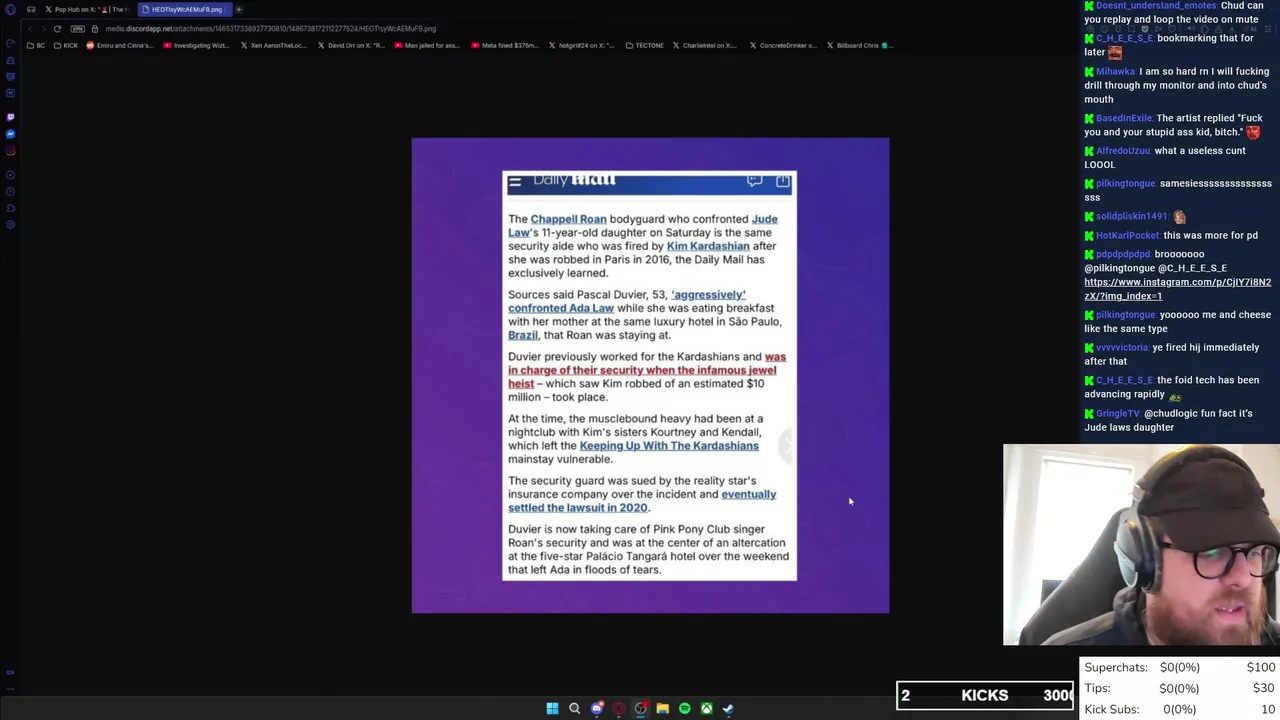Click the Tips goal row
The width and height of the screenshot is (1280, 720).
(1180, 688)
